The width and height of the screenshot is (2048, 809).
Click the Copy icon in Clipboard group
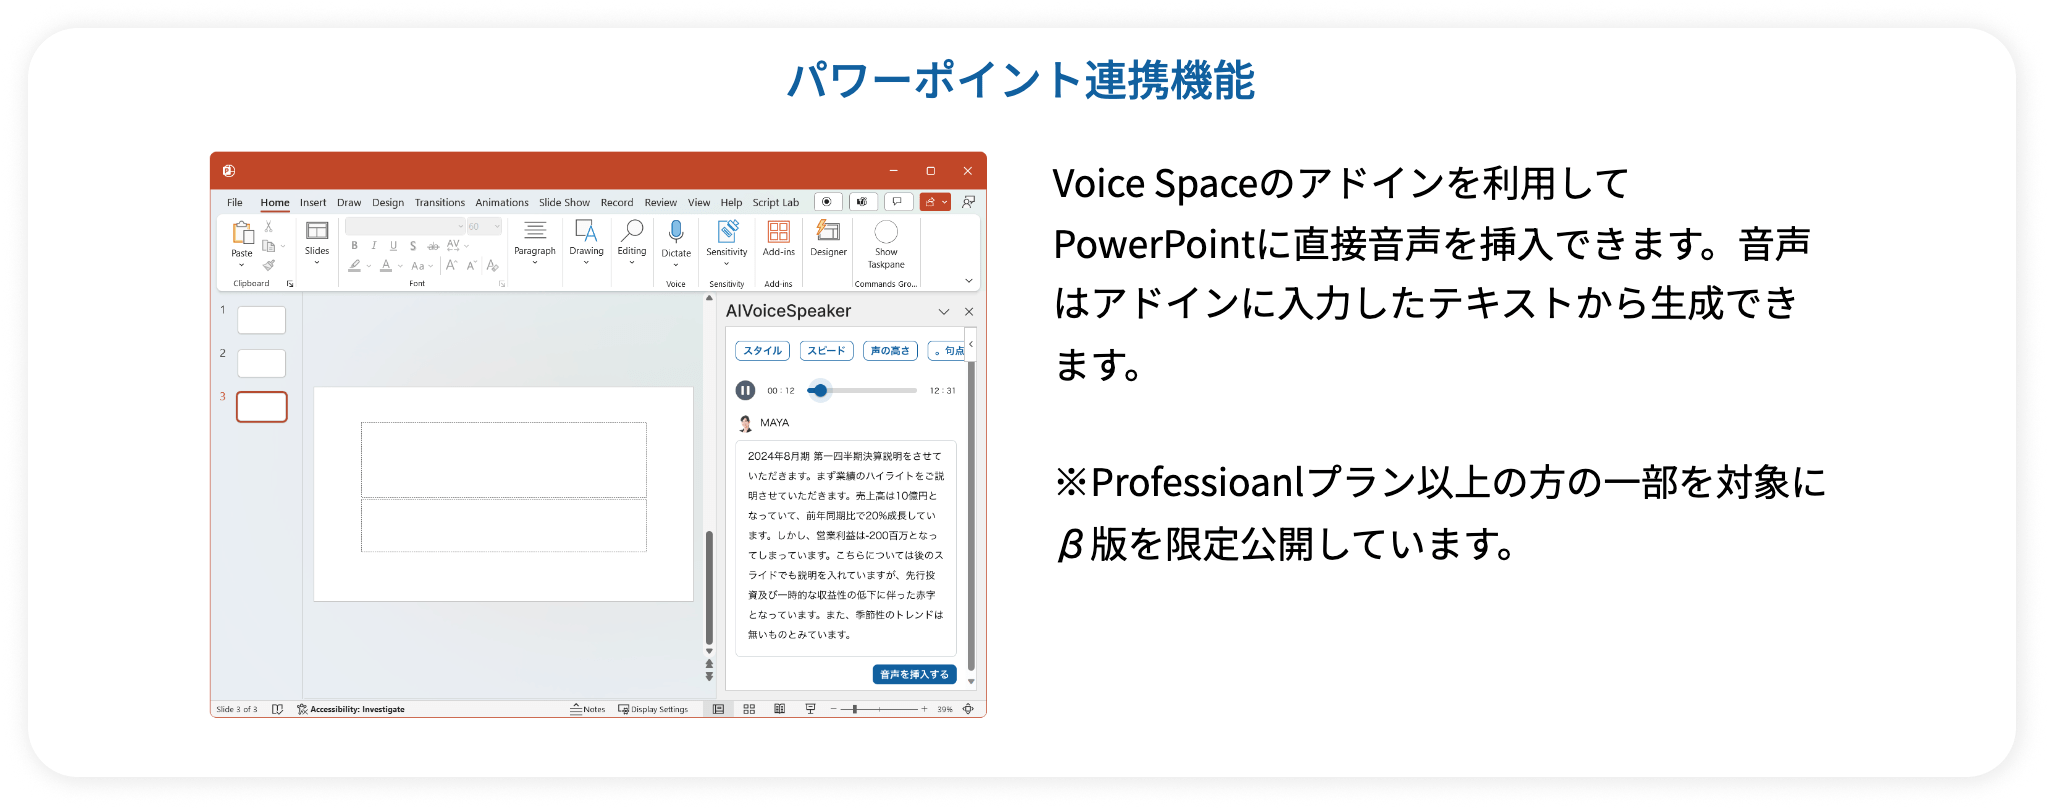[x=268, y=246]
